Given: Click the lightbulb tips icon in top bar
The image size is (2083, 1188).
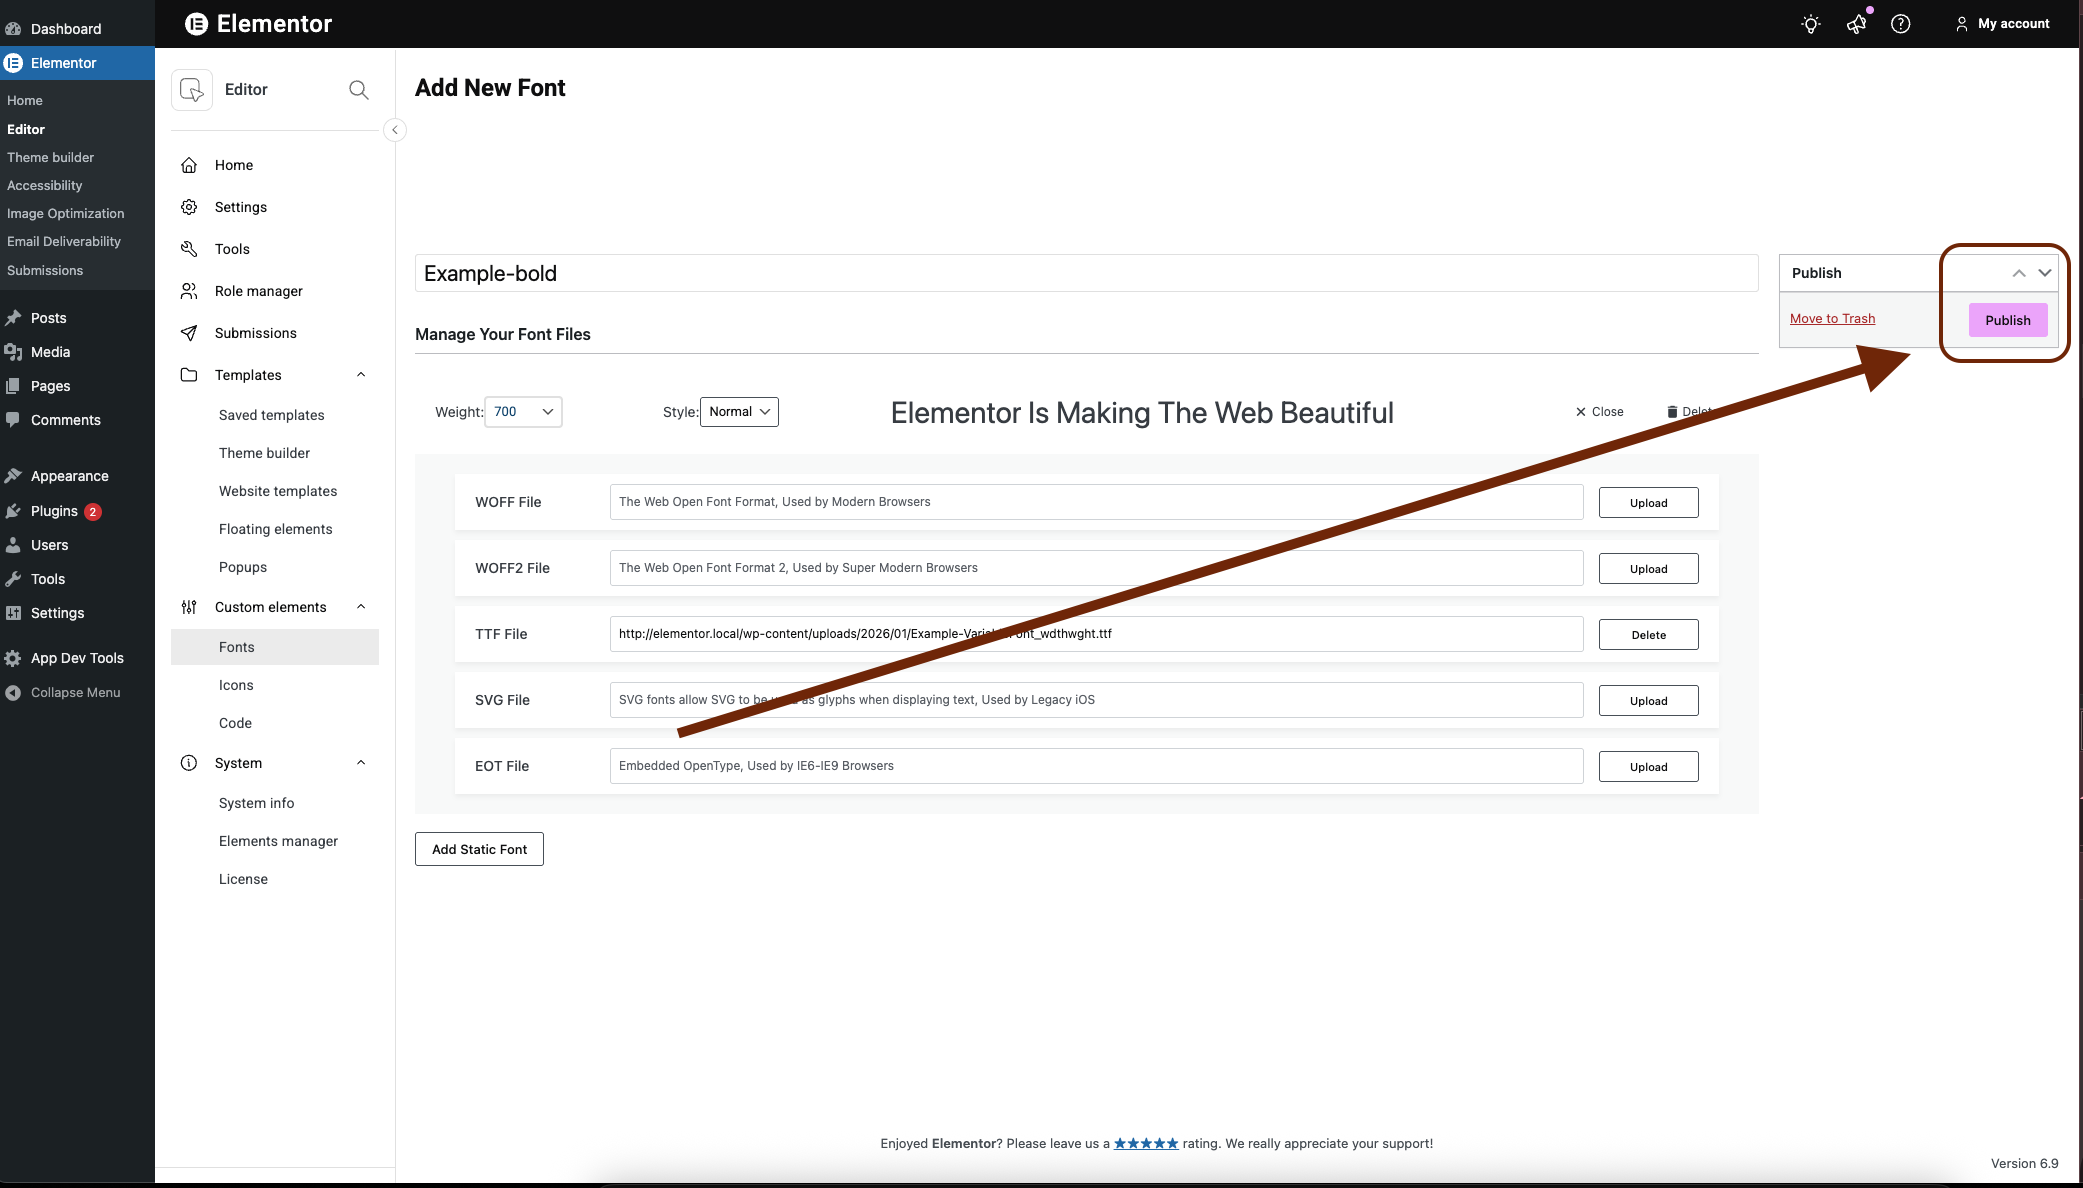Looking at the screenshot, I should pyautogui.click(x=1810, y=24).
